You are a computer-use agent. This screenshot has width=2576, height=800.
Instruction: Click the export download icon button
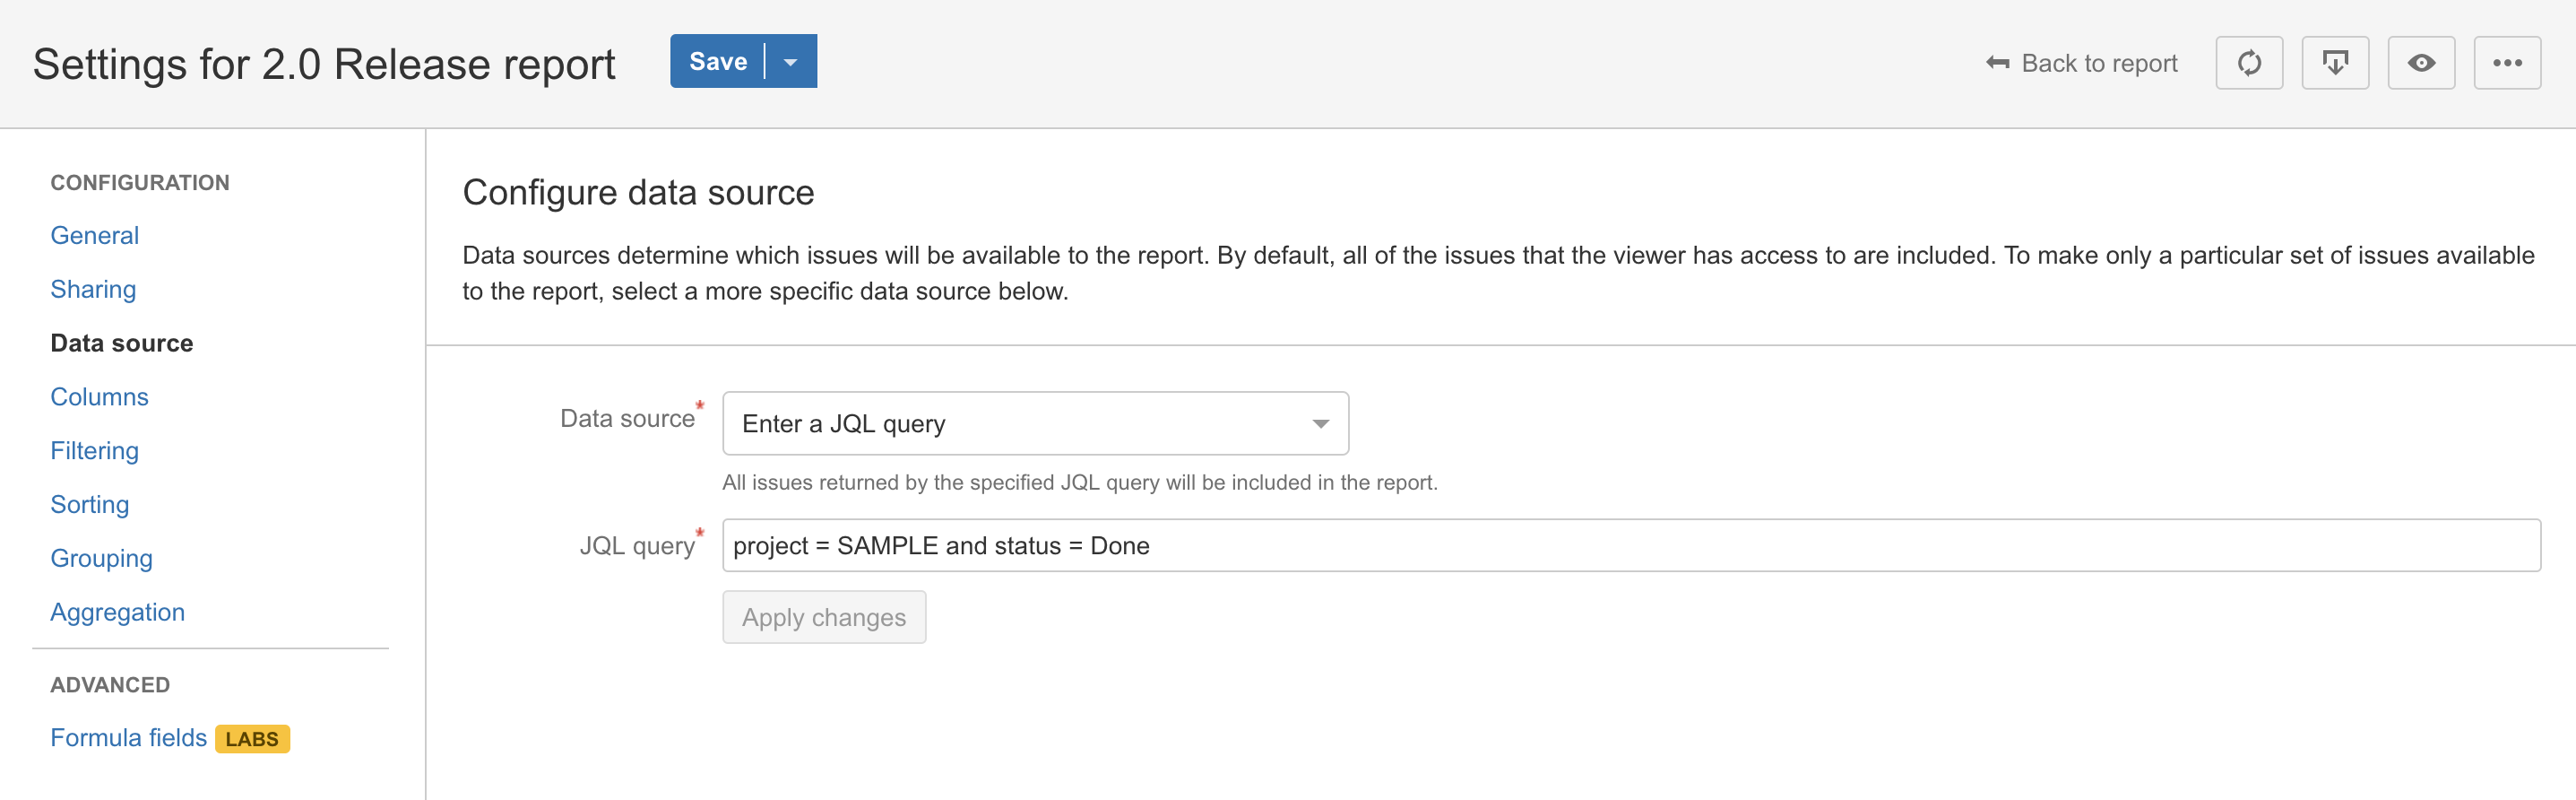point(2335,63)
